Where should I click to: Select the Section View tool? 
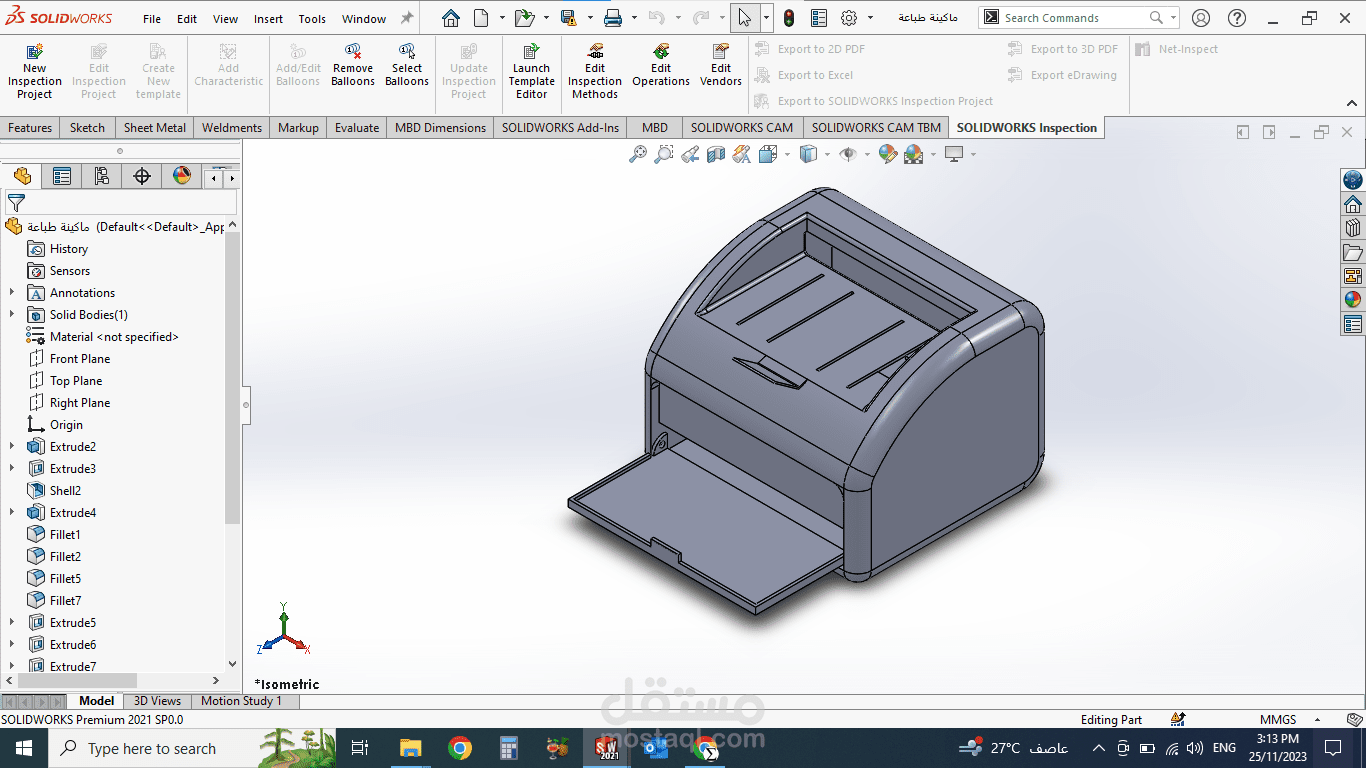tap(716, 154)
